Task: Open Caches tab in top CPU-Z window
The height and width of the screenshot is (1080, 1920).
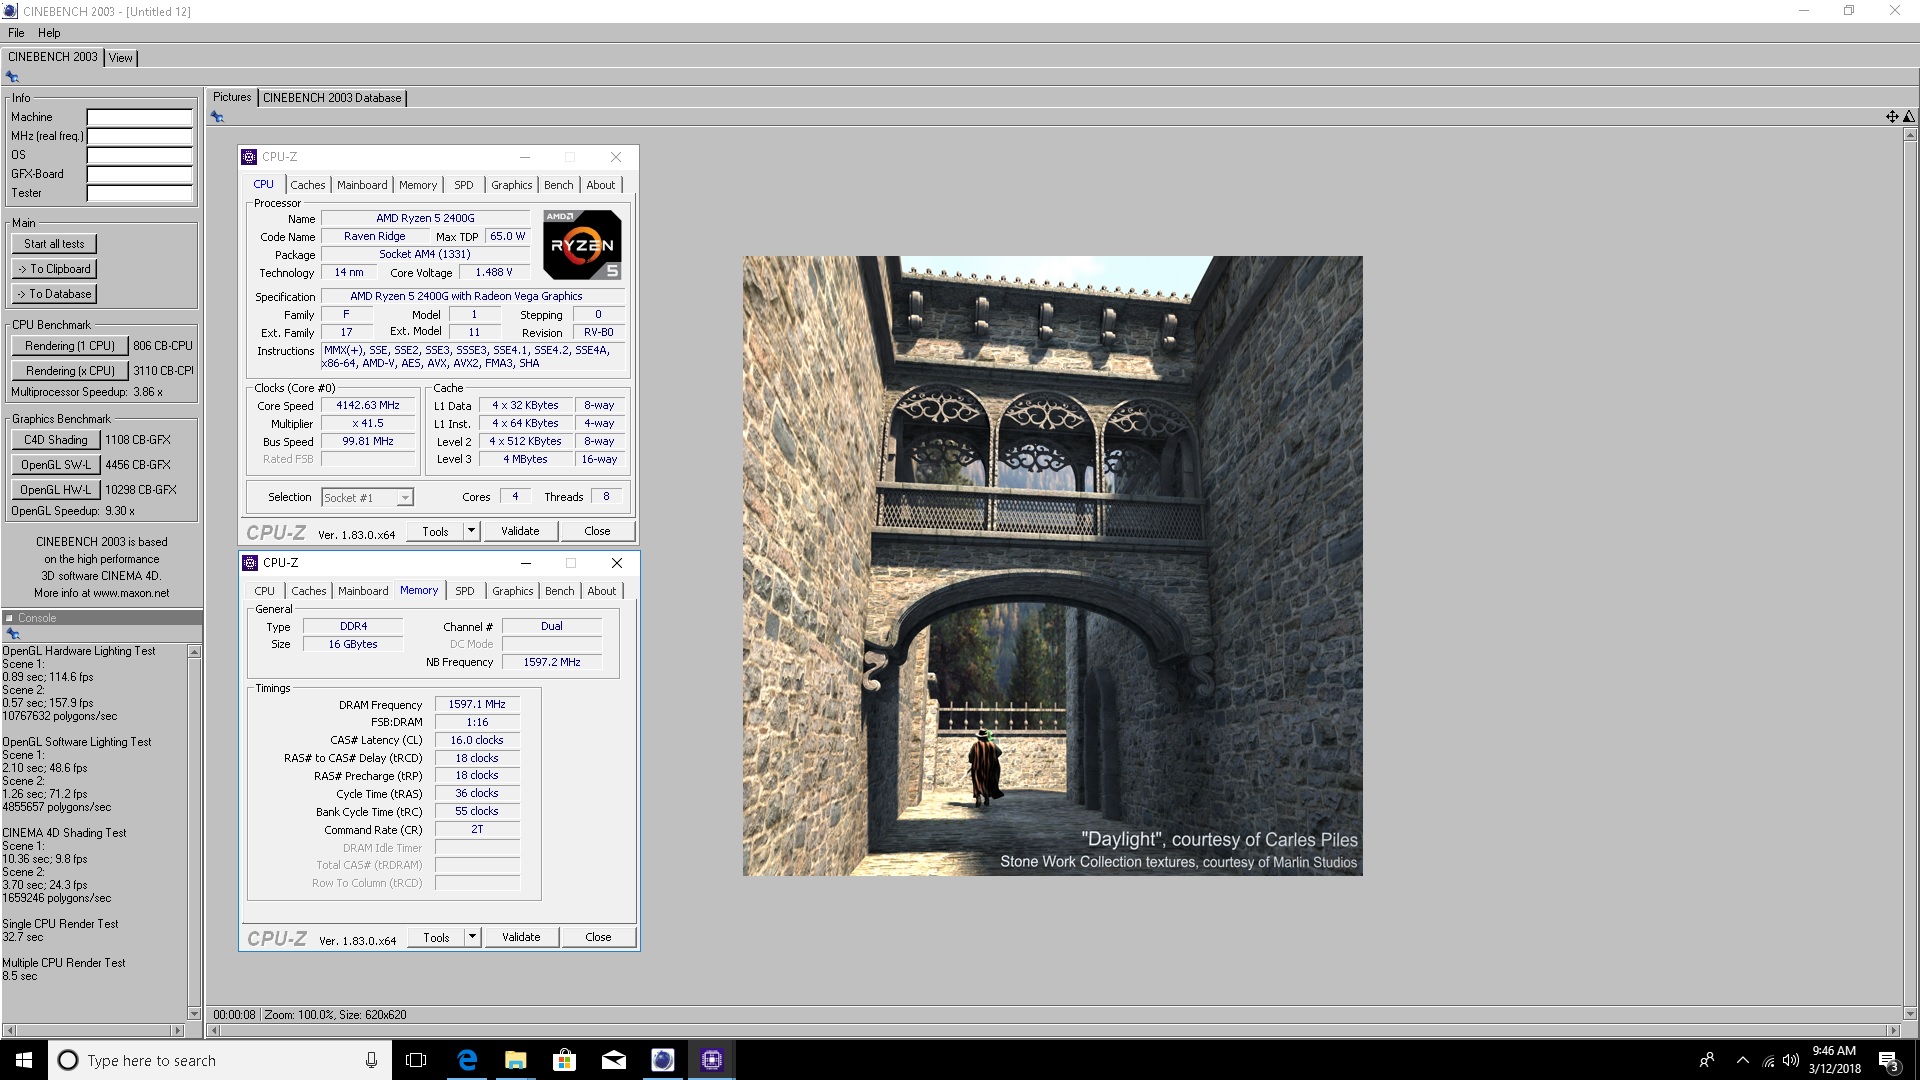Action: pos(308,185)
